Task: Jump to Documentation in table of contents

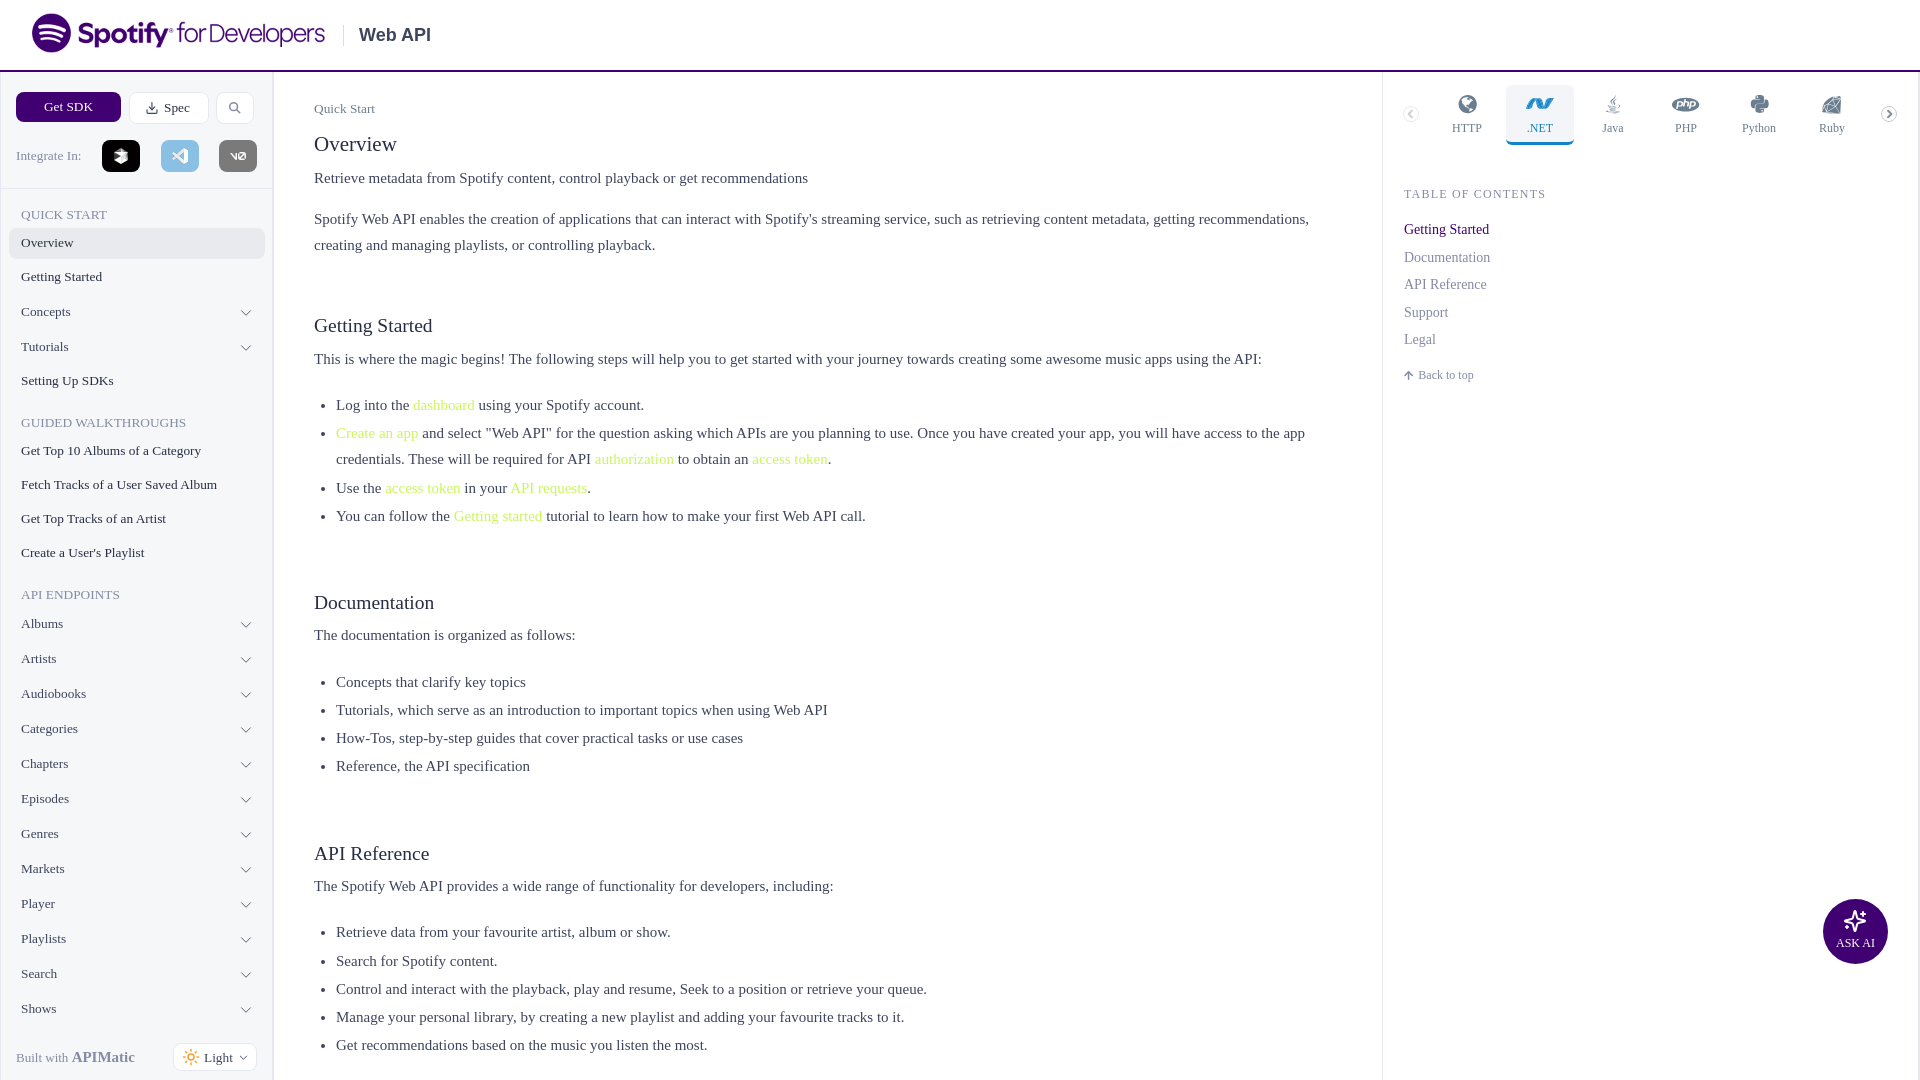Action: 1446,258
